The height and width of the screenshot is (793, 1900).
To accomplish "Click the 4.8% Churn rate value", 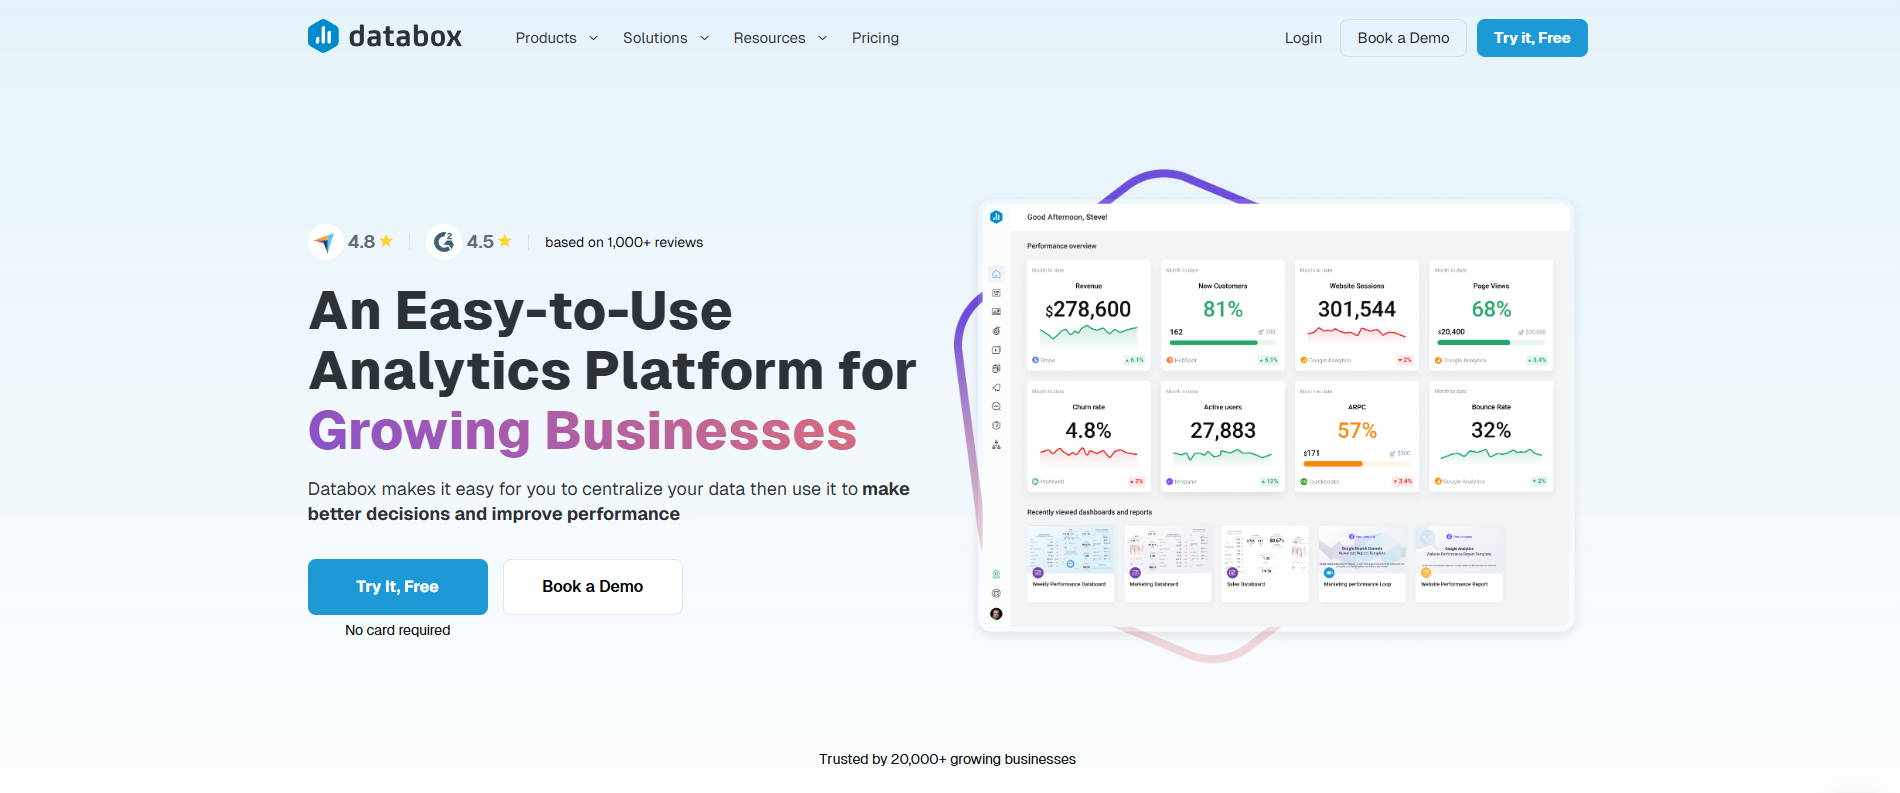I will 1088,430.
